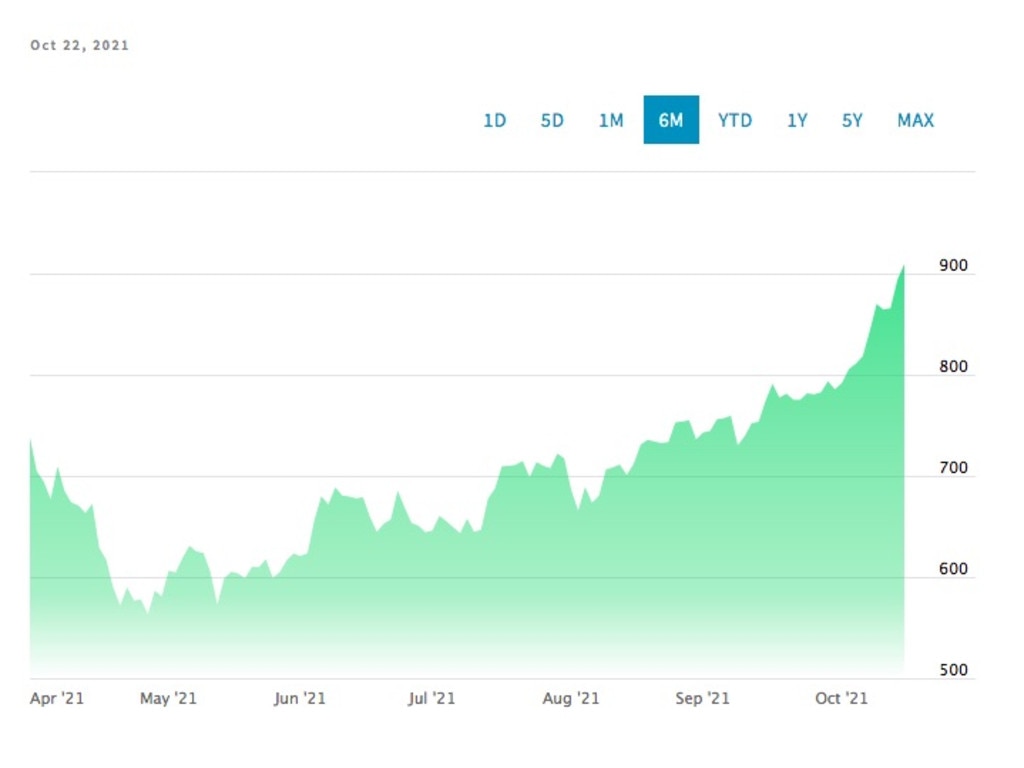Image resolution: width=1024 pixels, height=768 pixels.
Task: Click the Apr '21 axis label
Action: 57,698
